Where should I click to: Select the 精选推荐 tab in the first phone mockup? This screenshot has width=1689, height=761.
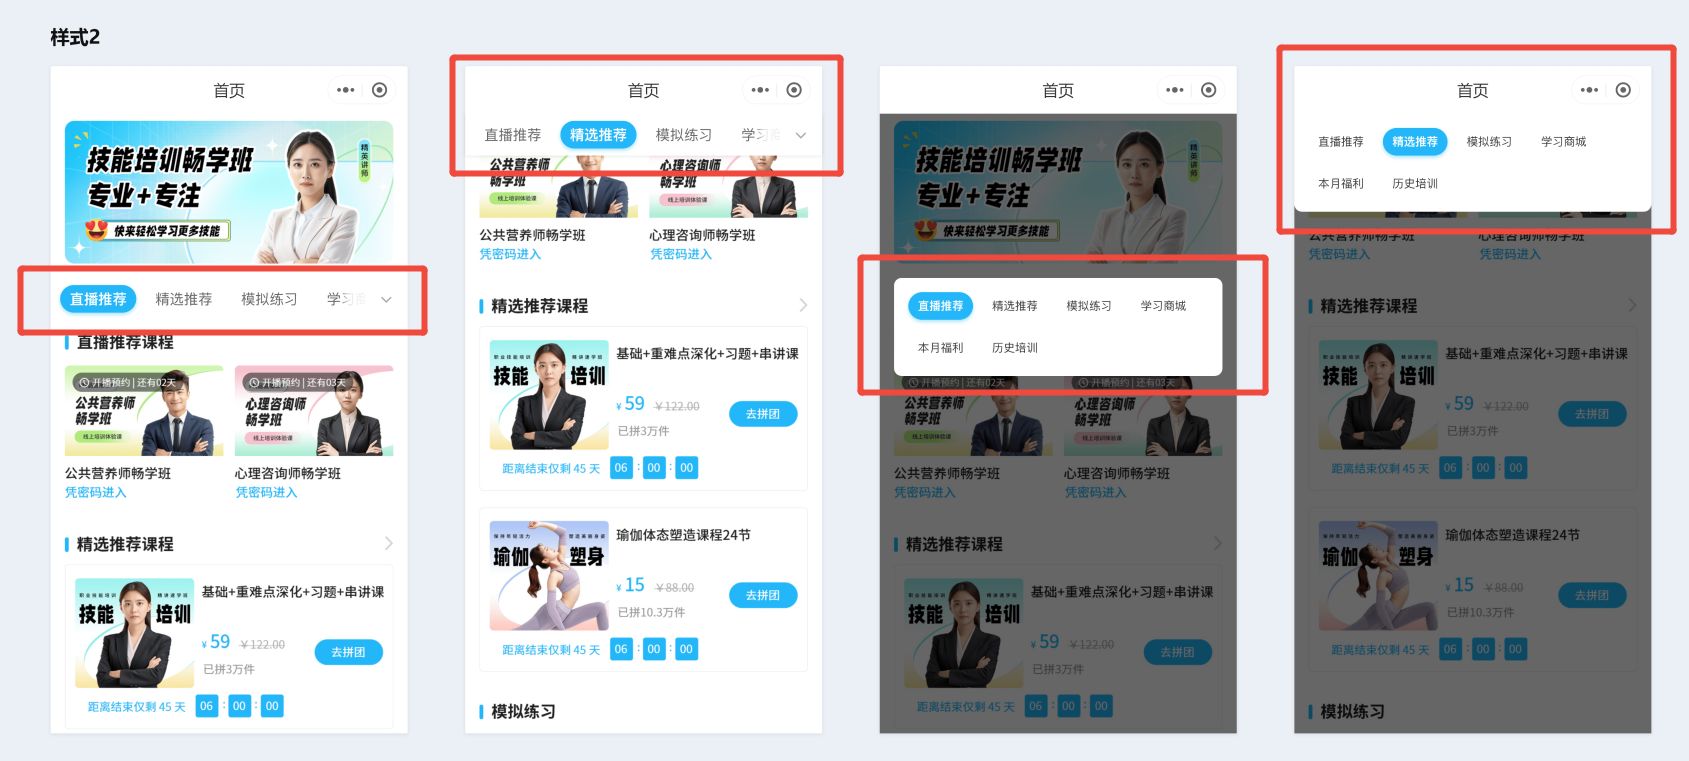184,299
